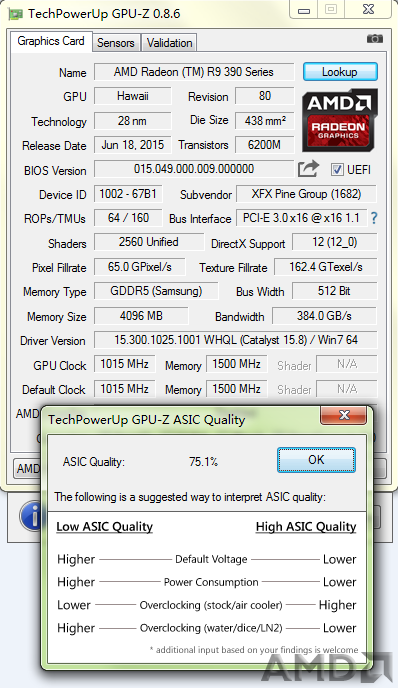Click the Default Clock row Memory 1500 MHz field

point(237,389)
